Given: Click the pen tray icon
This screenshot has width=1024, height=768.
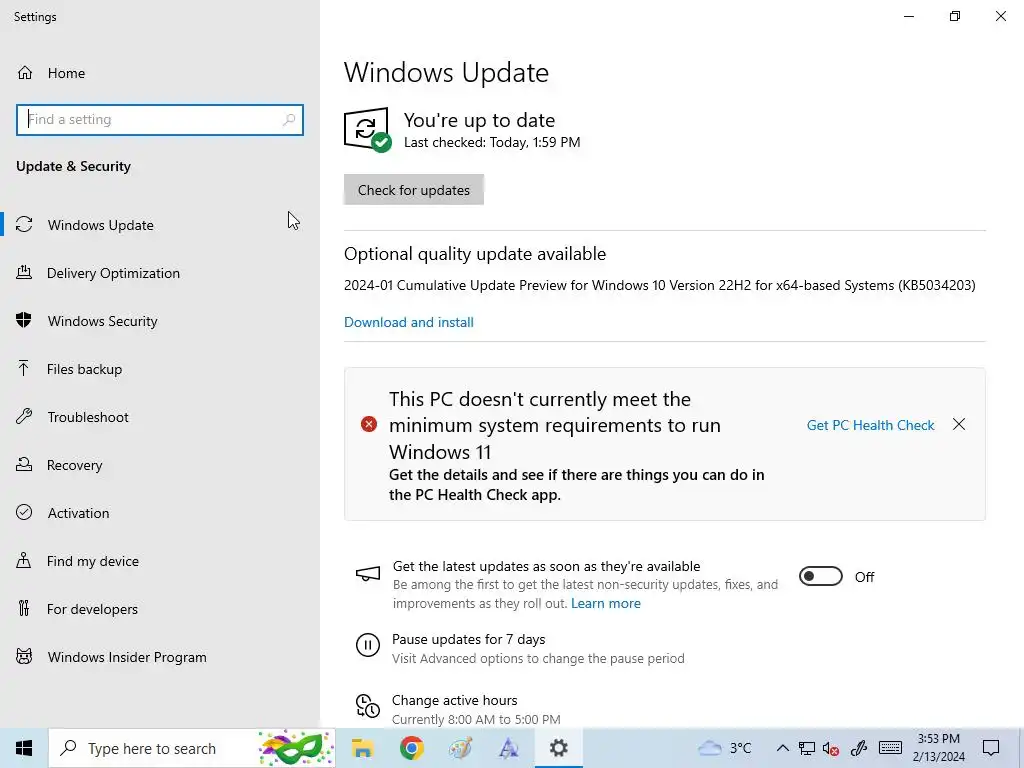Looking at the screenshot, I should (858, 748).
